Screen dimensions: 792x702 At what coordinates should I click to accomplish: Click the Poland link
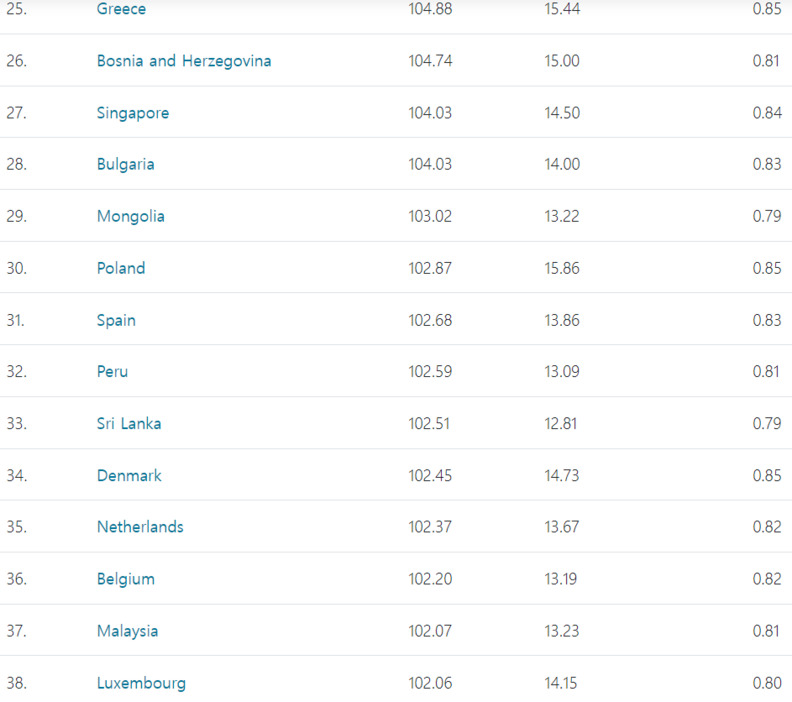pyautogui.click(x=121, y=268)
